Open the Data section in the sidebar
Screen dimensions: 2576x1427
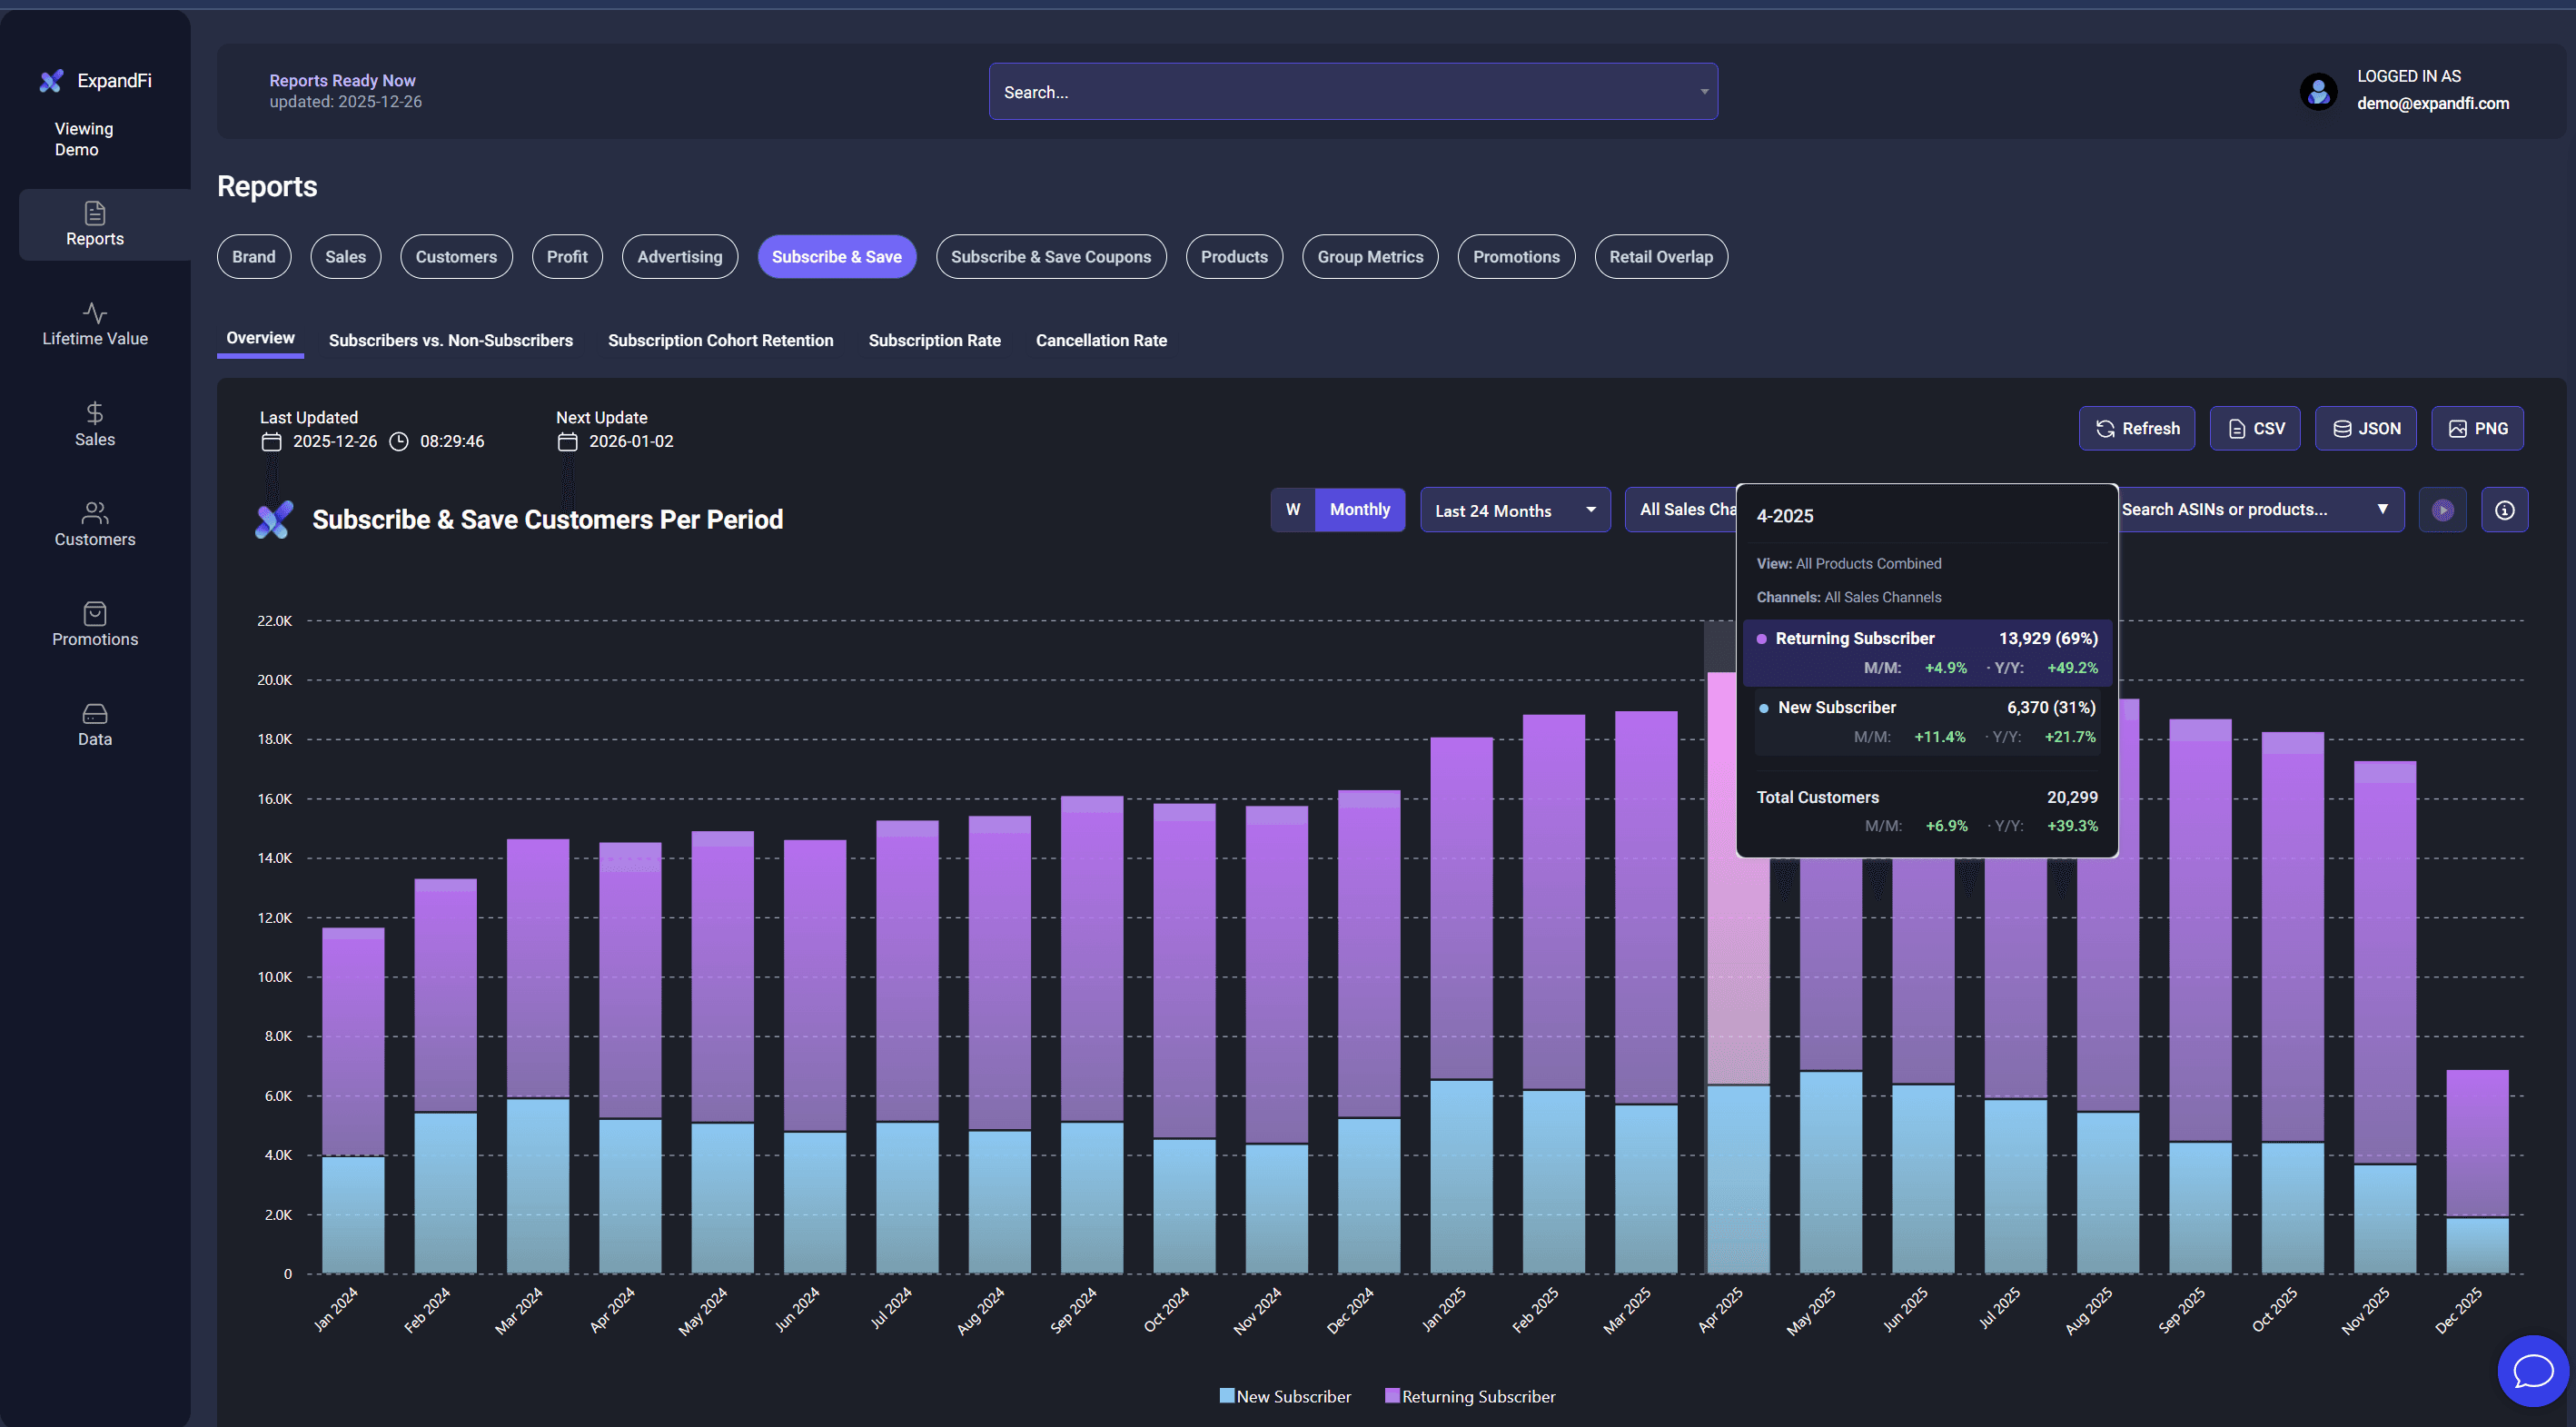click(95, 722)
